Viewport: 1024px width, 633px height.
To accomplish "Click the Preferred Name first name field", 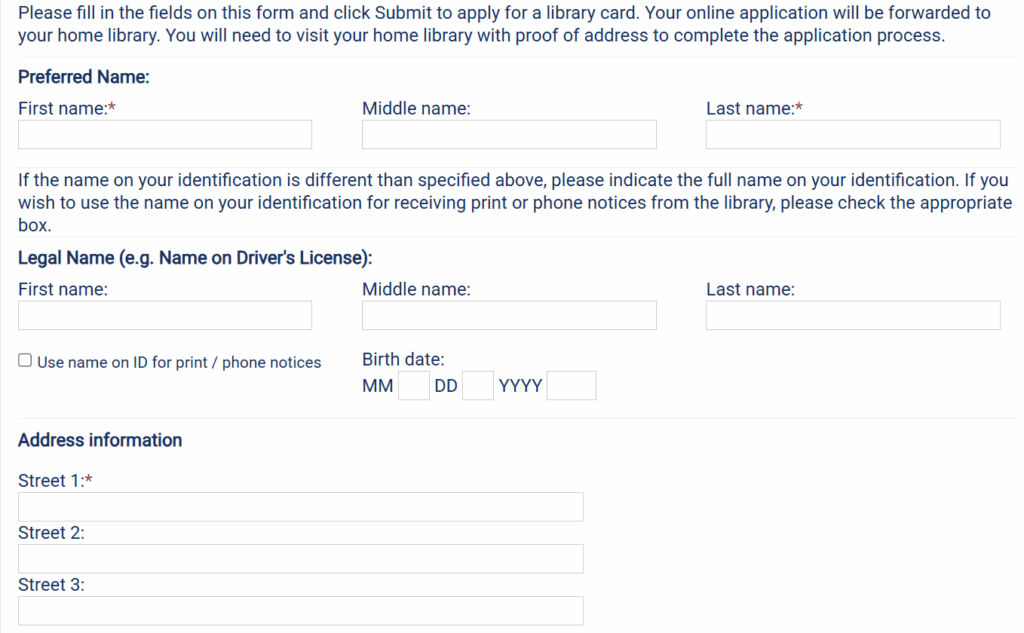I will (165, 134).
